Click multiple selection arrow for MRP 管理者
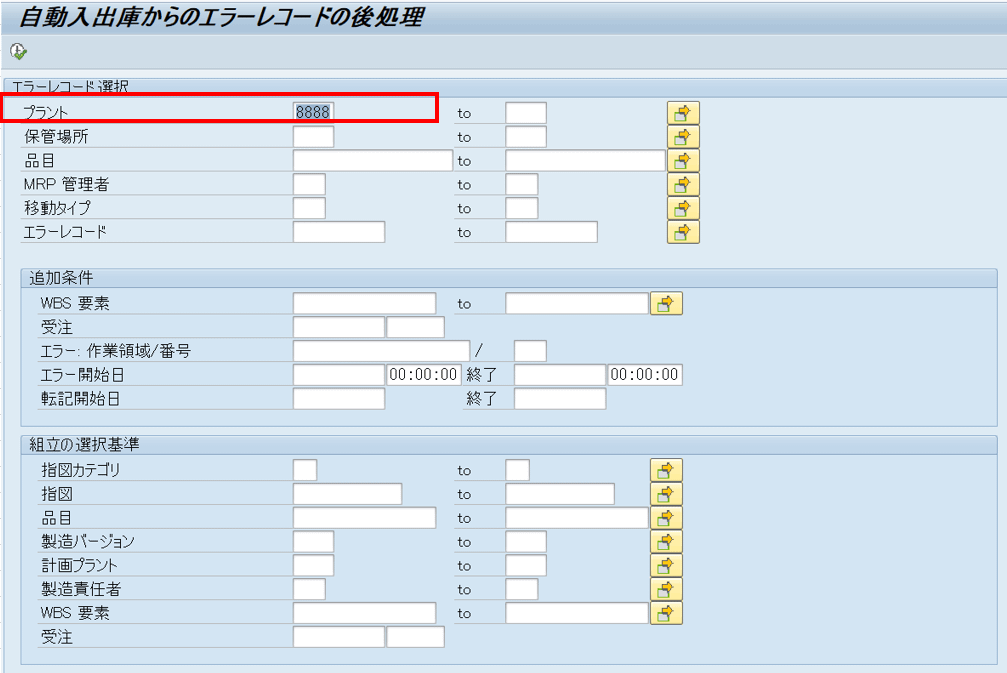1007x673 pixels. tap(683, 185)
